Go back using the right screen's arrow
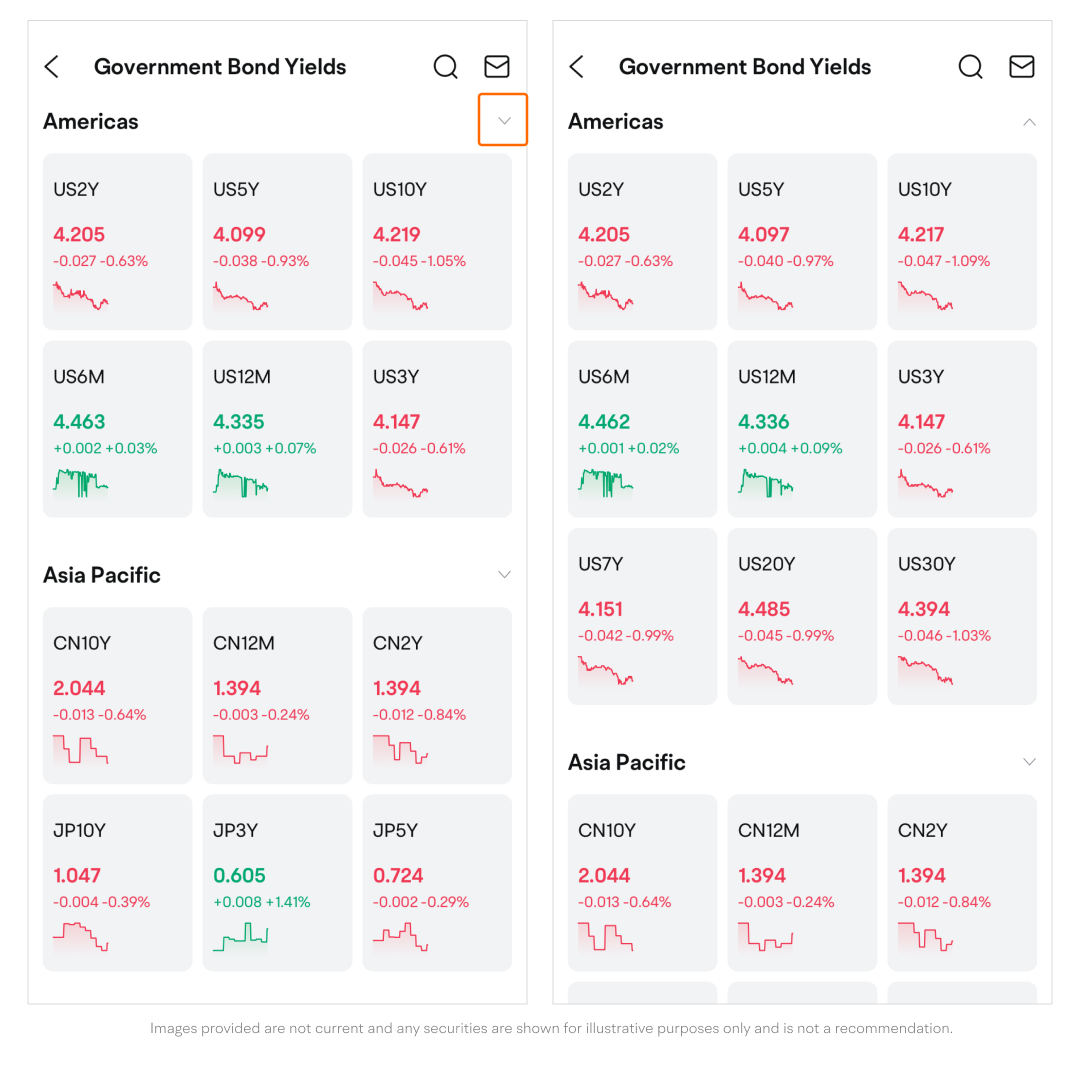Image resolution: width=1080 pixels, height=1069 pixels. pyautogui.click(x=577, y=67)
